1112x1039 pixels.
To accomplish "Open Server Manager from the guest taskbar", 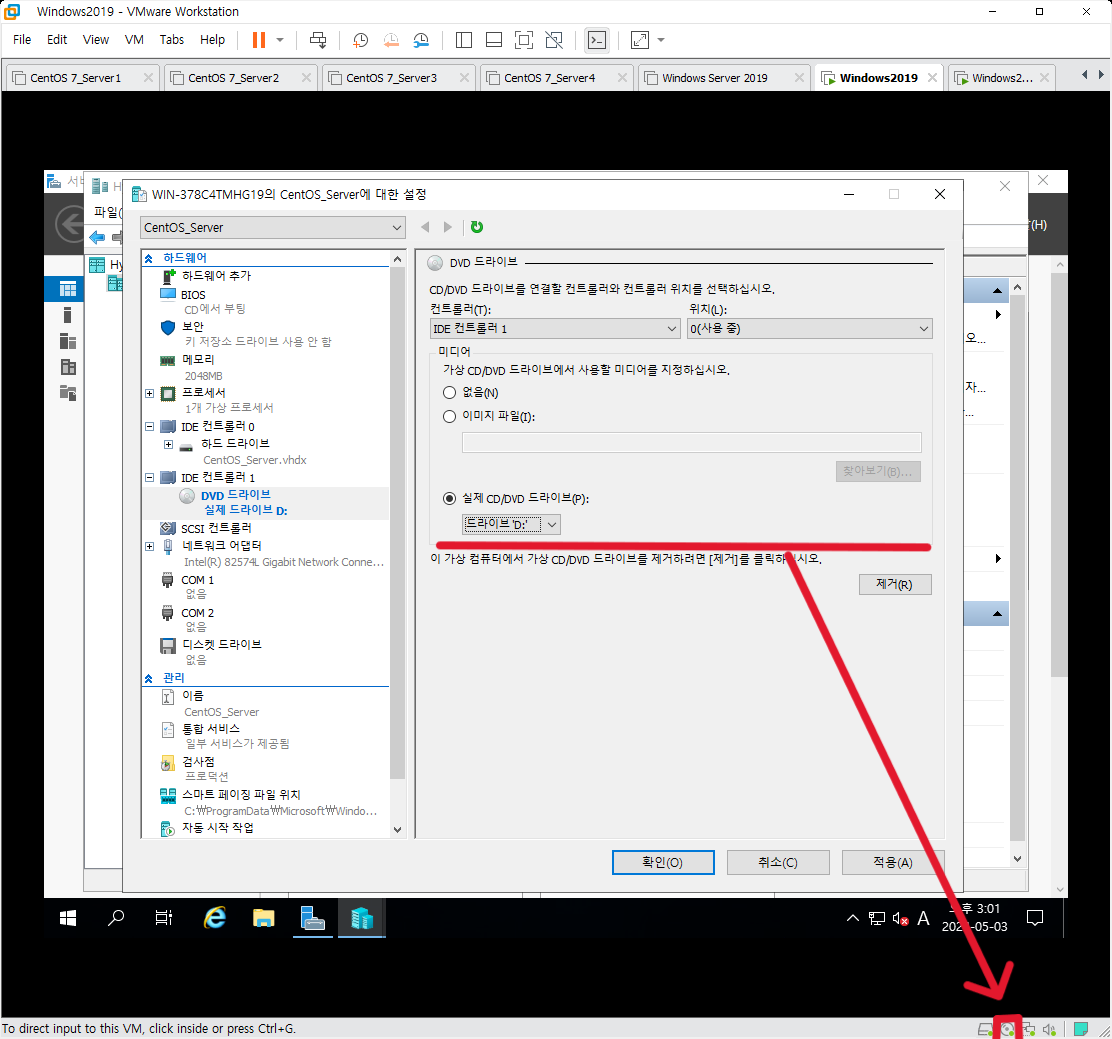I will point(313,918).
